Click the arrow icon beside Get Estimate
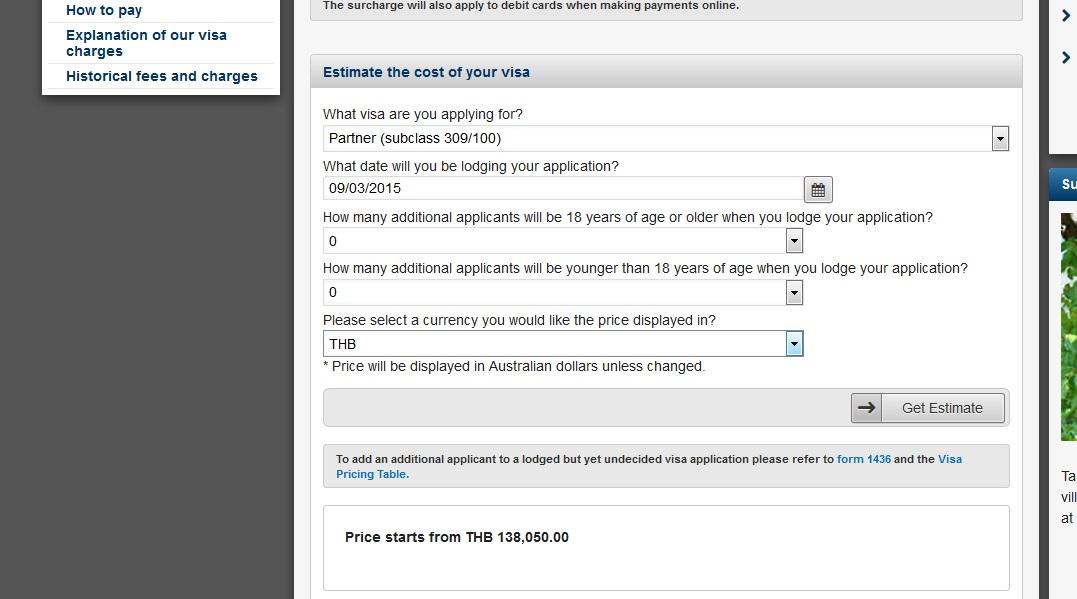1077x599 pixels. [x=866, y=408]
